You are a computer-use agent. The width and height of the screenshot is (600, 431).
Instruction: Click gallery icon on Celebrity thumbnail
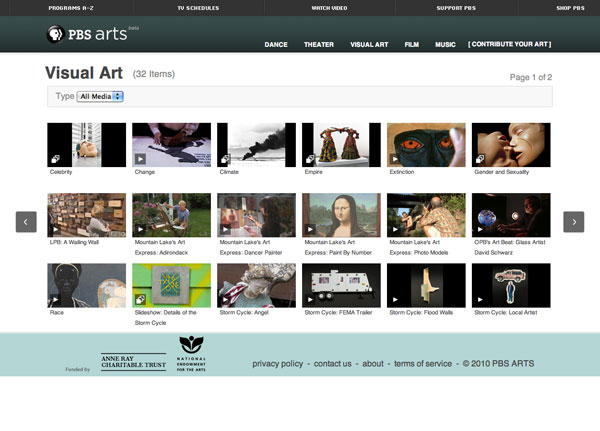(55, 159)
